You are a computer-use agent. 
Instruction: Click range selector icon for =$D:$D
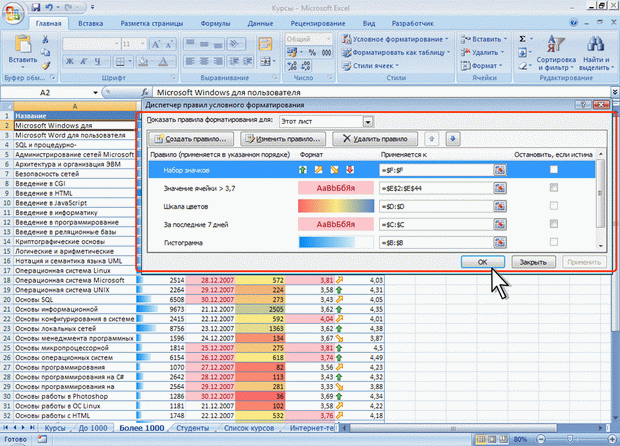[500, 206]
